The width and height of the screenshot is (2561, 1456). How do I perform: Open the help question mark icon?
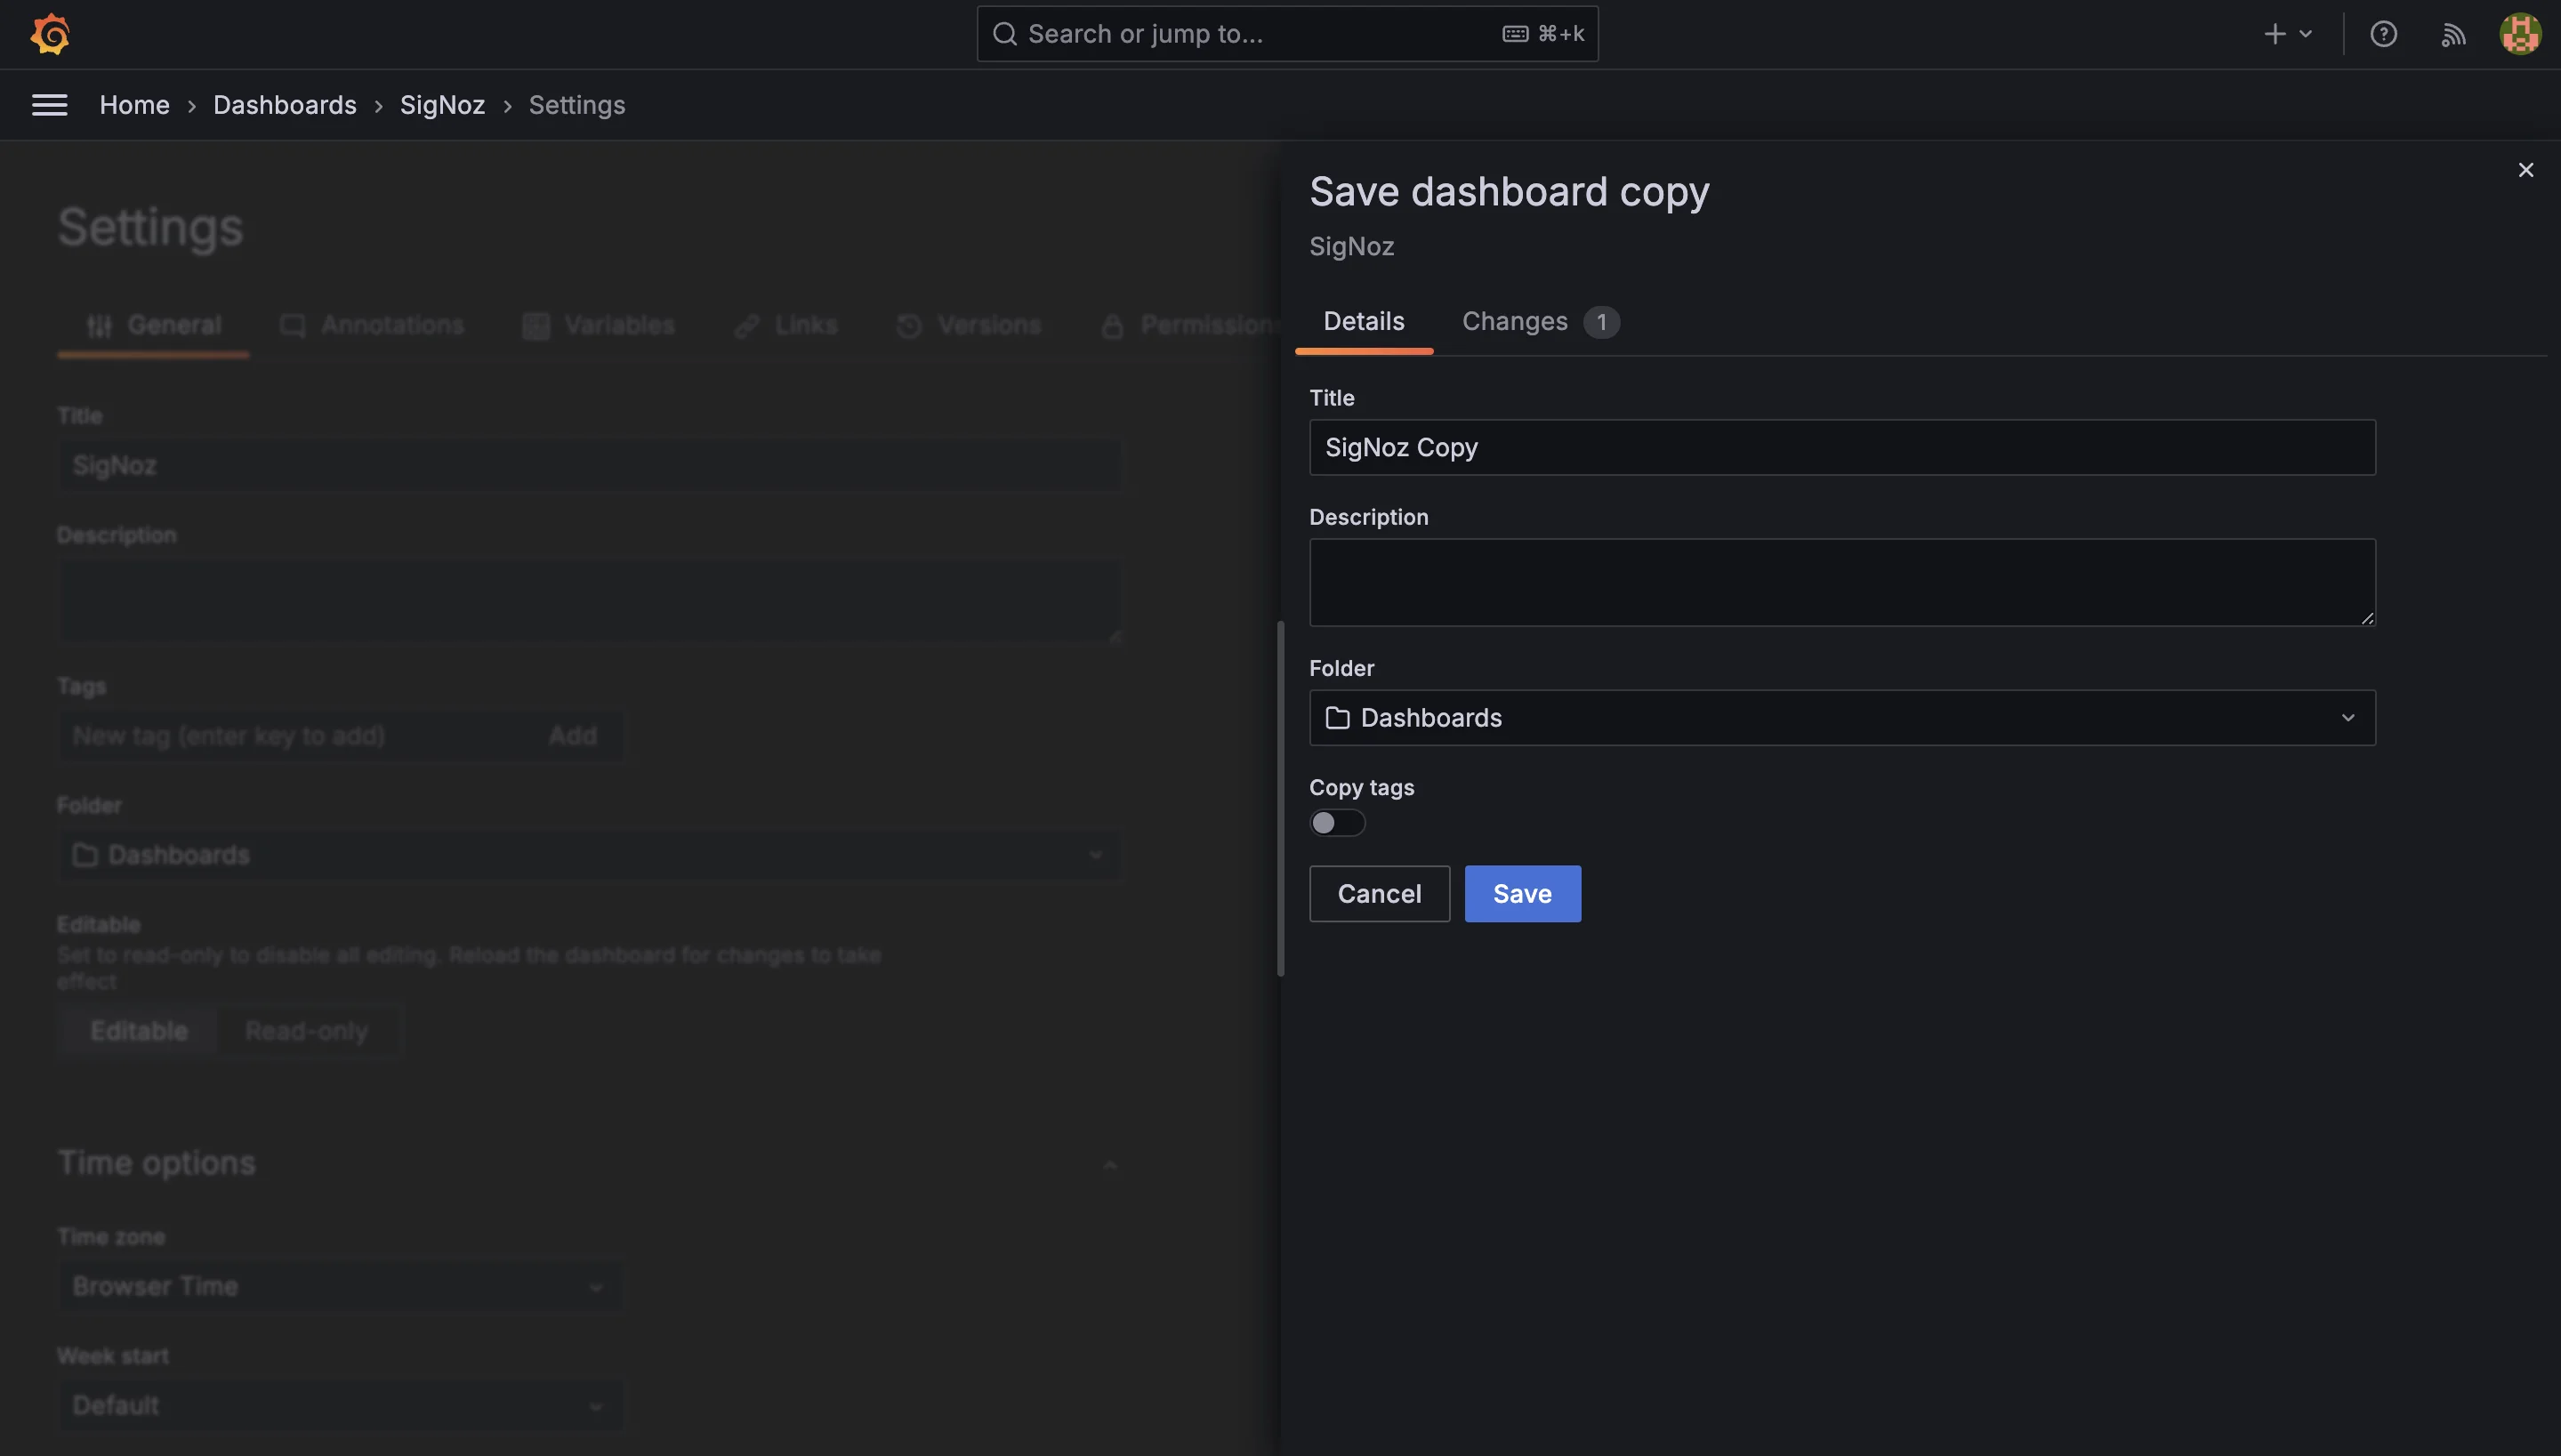click(2383, 34)
